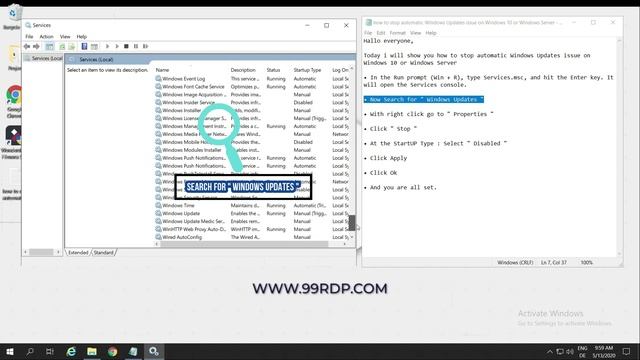Click the Wired AutoConfig service gear icon
640x360 pixels.
[x=158, y=237]
